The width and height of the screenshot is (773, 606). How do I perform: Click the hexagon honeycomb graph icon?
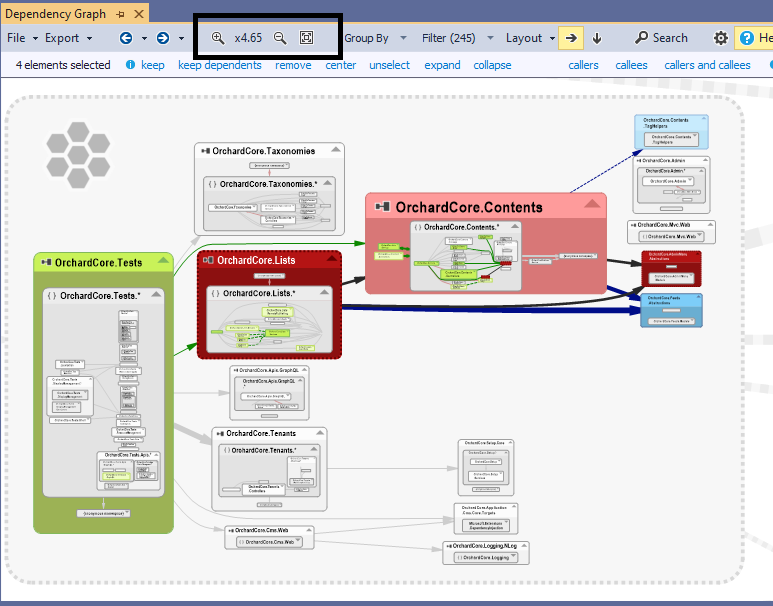(x=78, y=155)
